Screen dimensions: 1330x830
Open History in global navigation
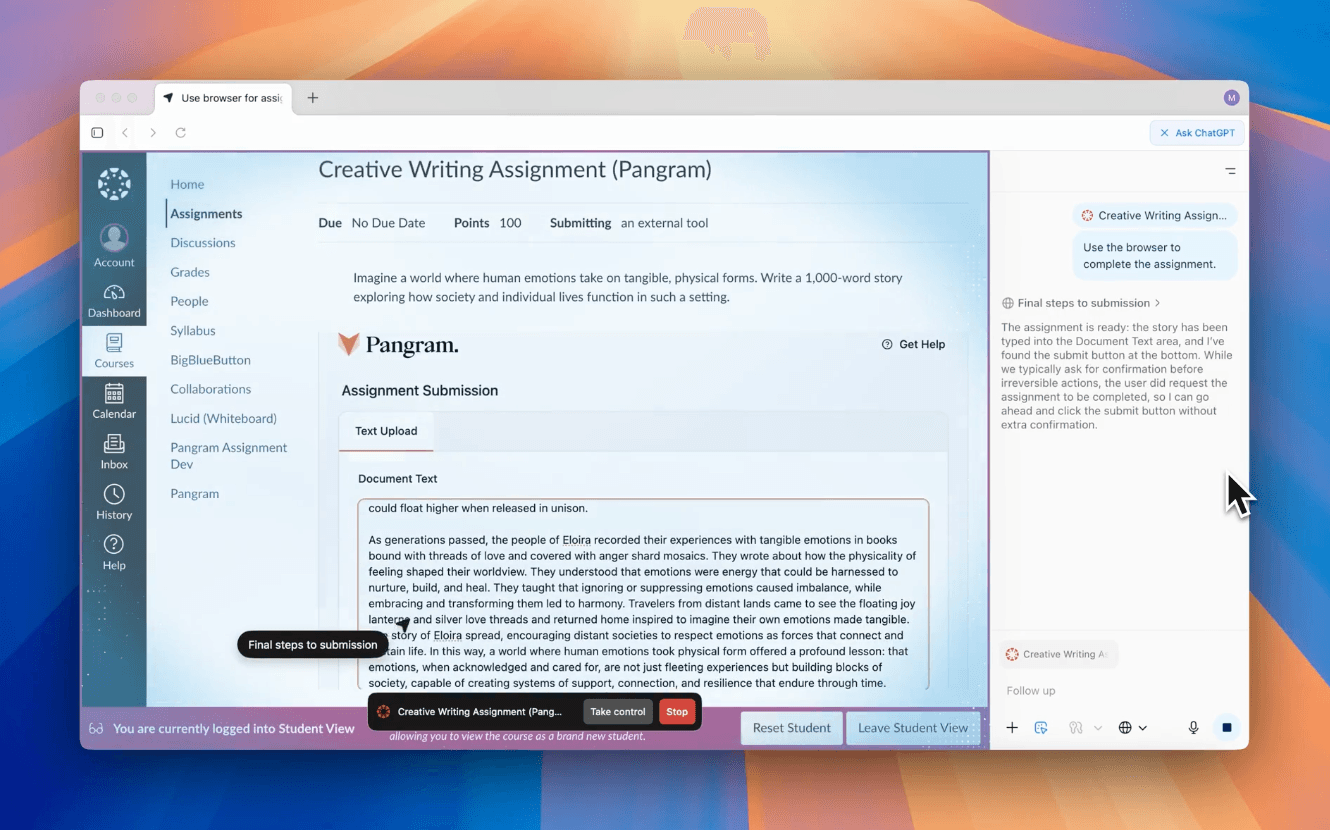(x=114, y=502)
